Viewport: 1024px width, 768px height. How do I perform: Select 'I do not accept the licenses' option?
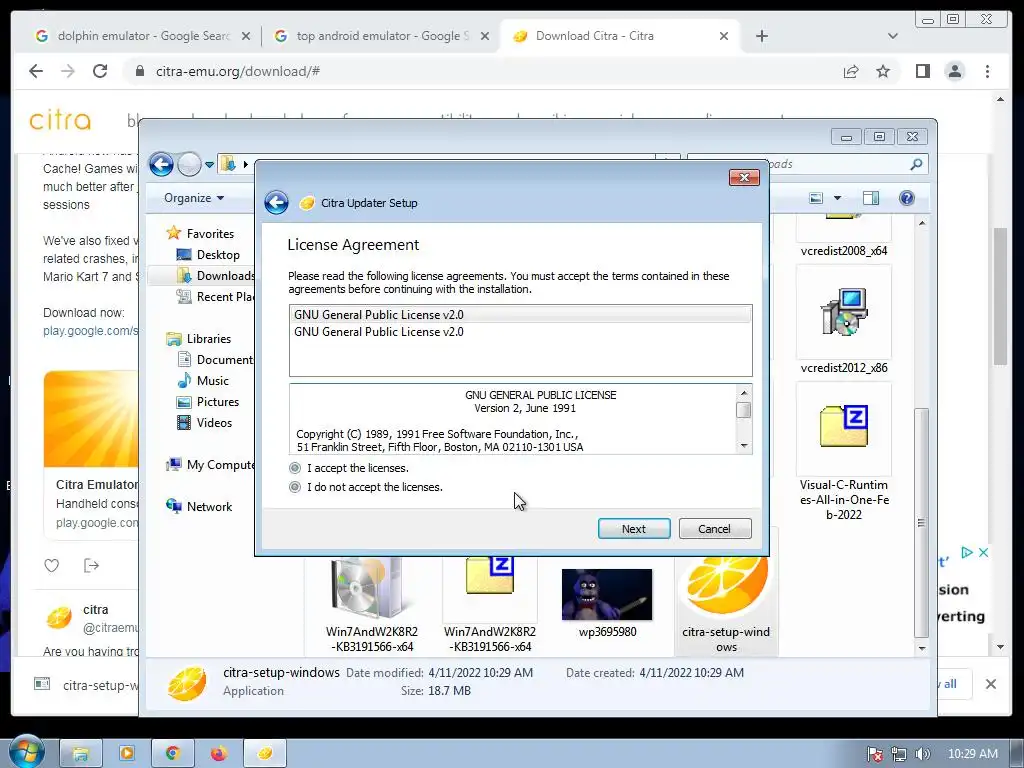(295, 487)
